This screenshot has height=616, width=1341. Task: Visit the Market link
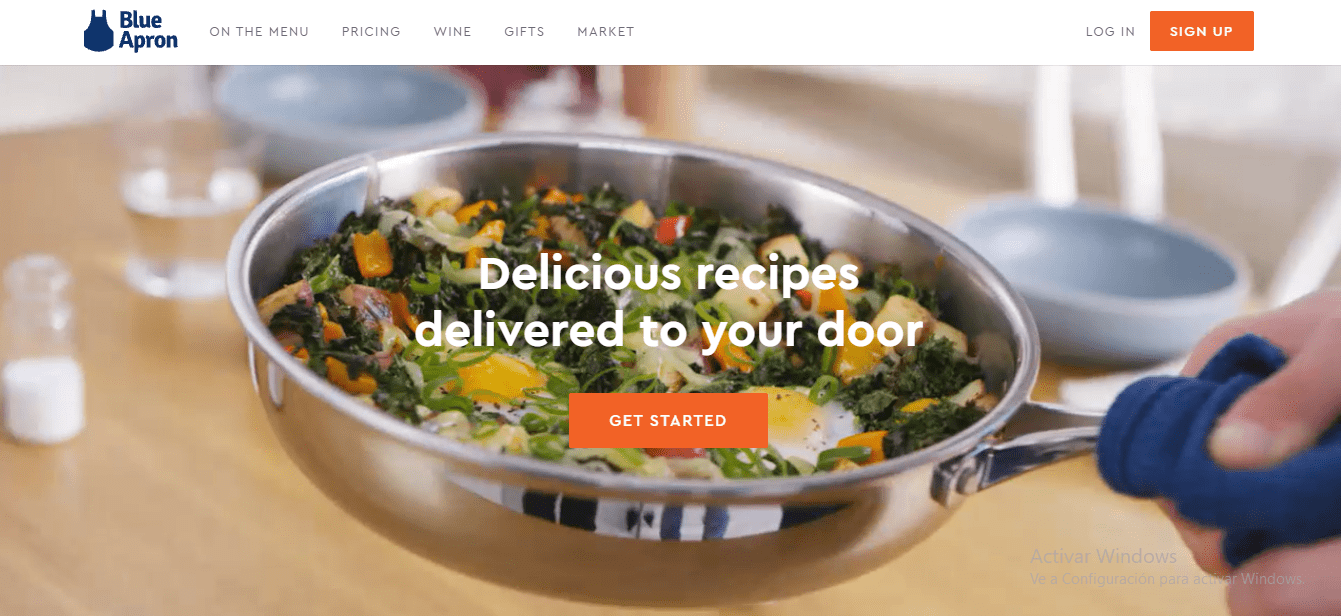606,32
